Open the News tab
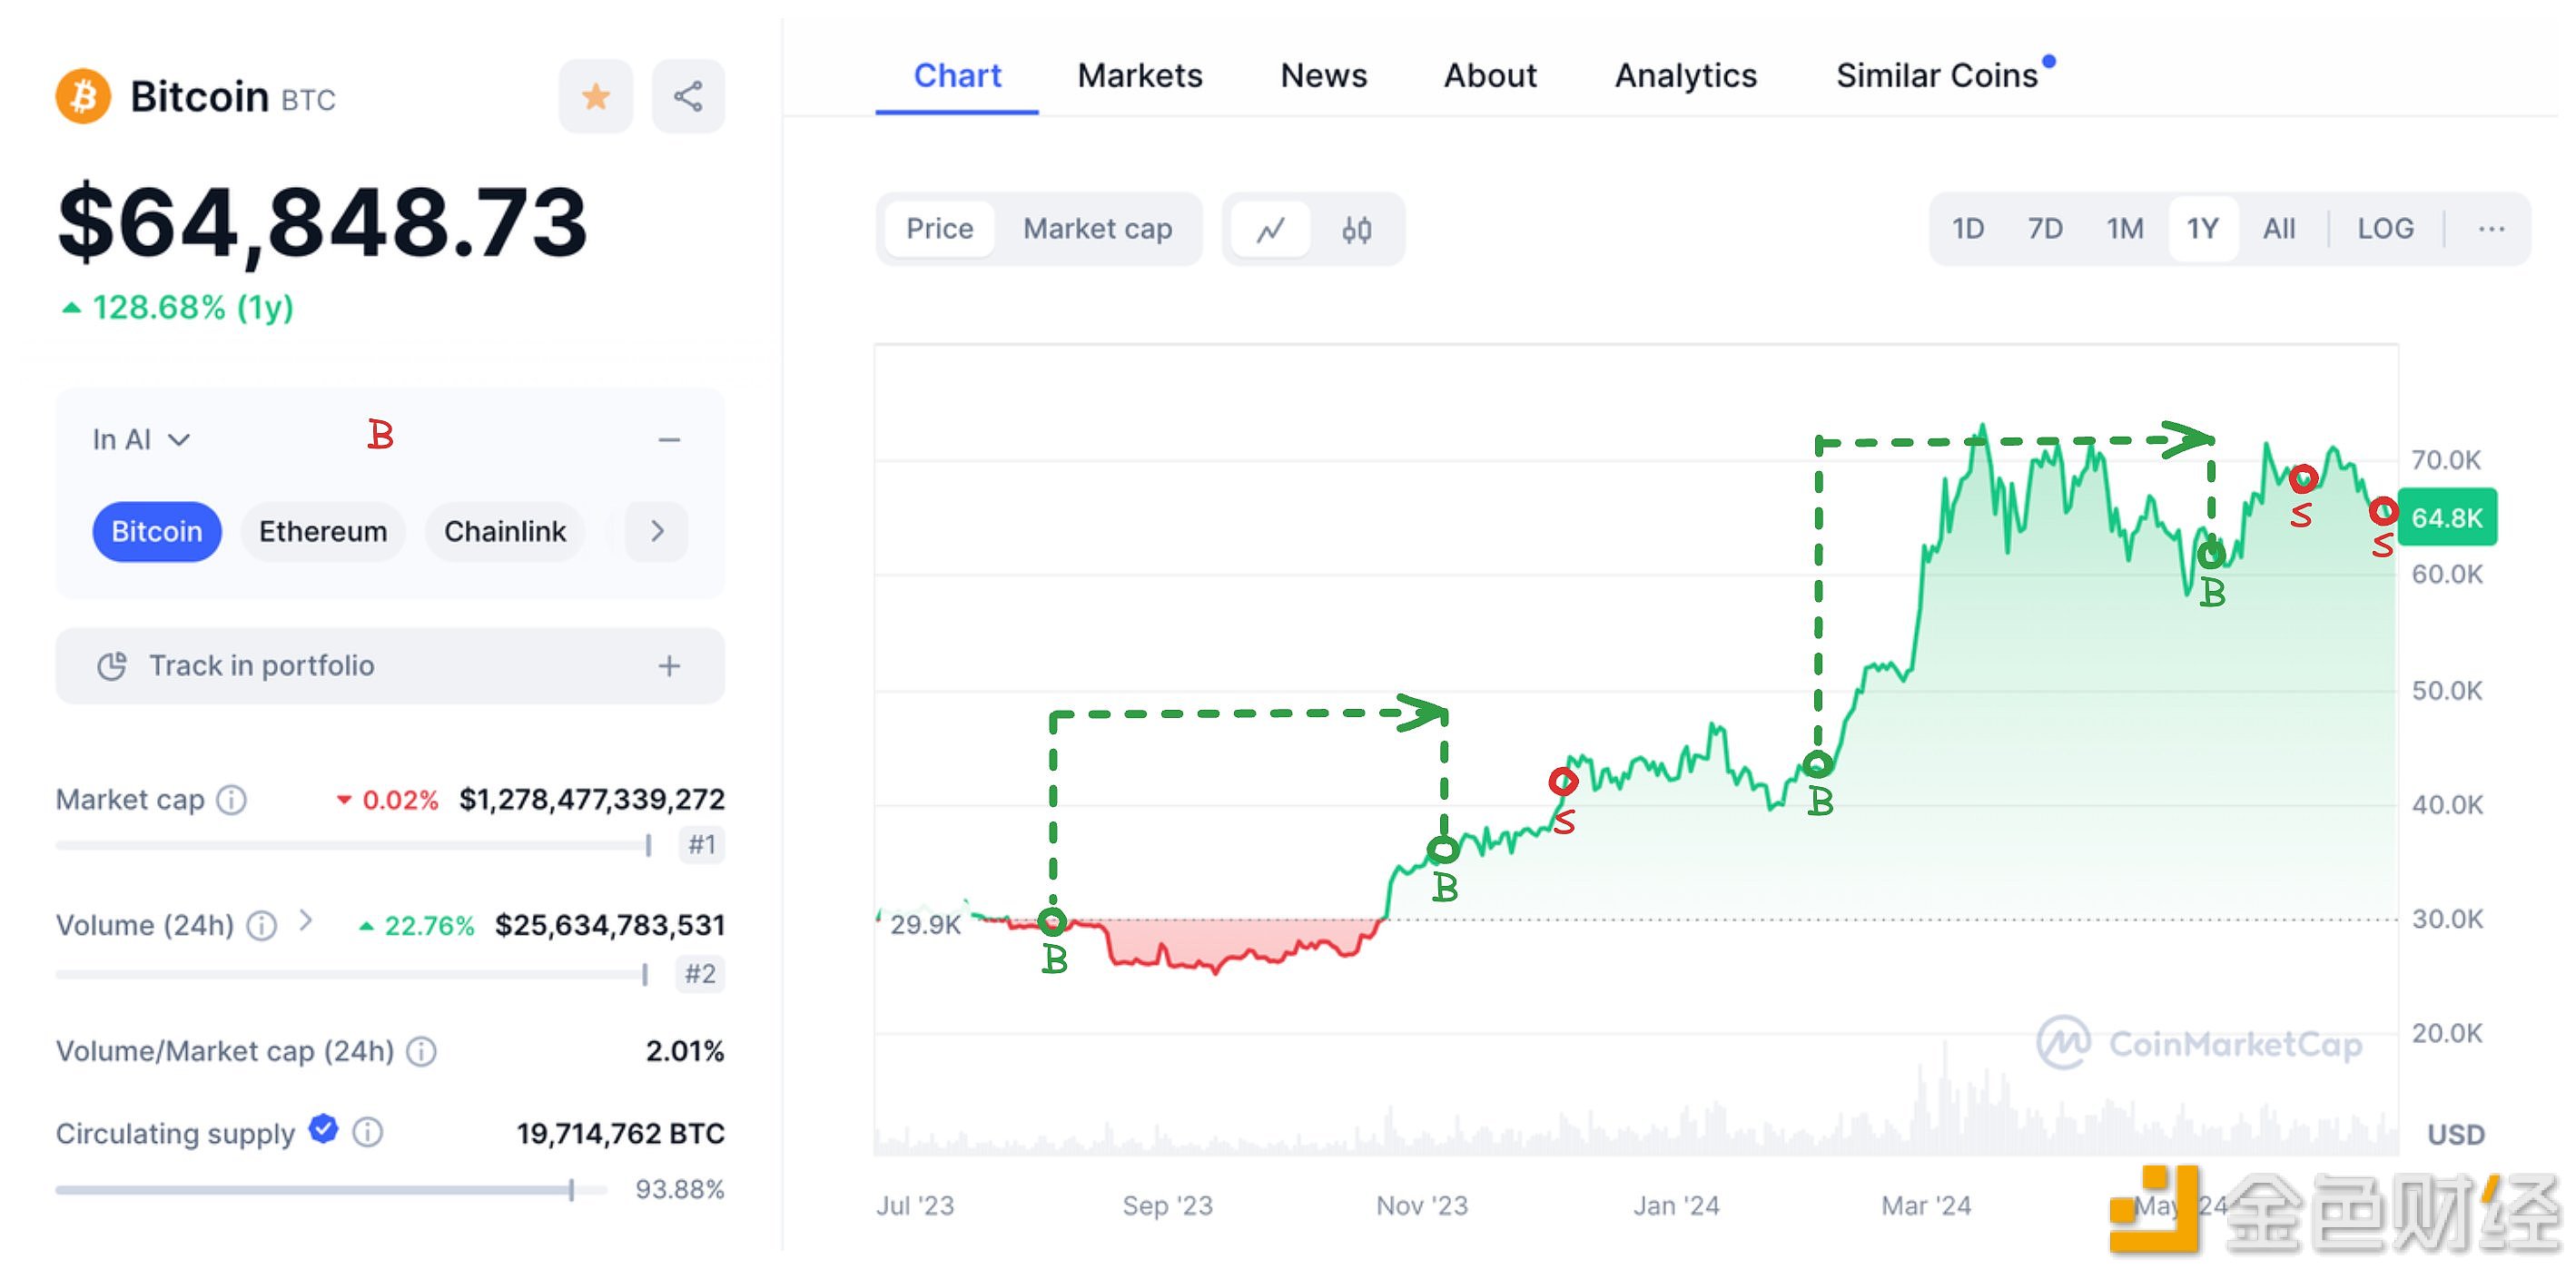 1323,76
